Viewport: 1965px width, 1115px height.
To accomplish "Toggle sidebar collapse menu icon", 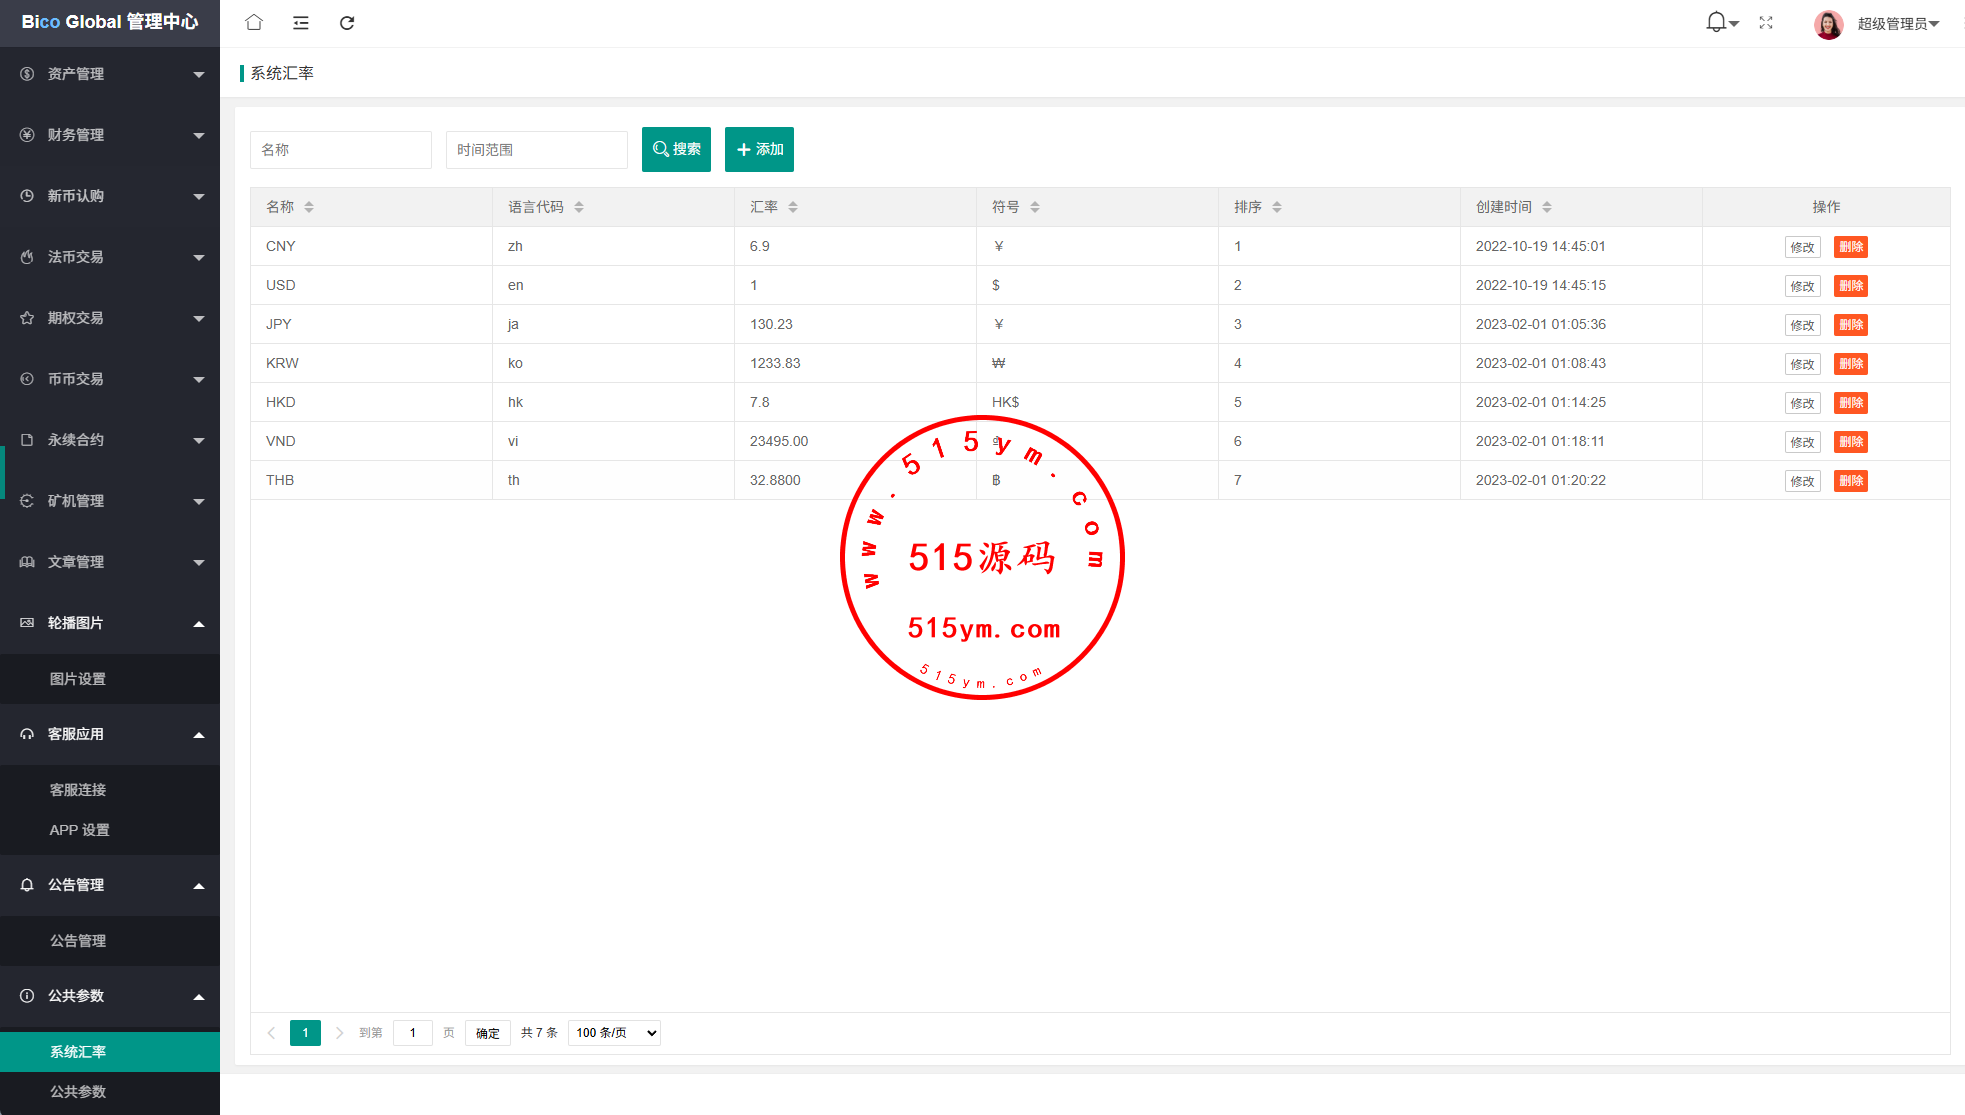I will (x=300, y=22).
